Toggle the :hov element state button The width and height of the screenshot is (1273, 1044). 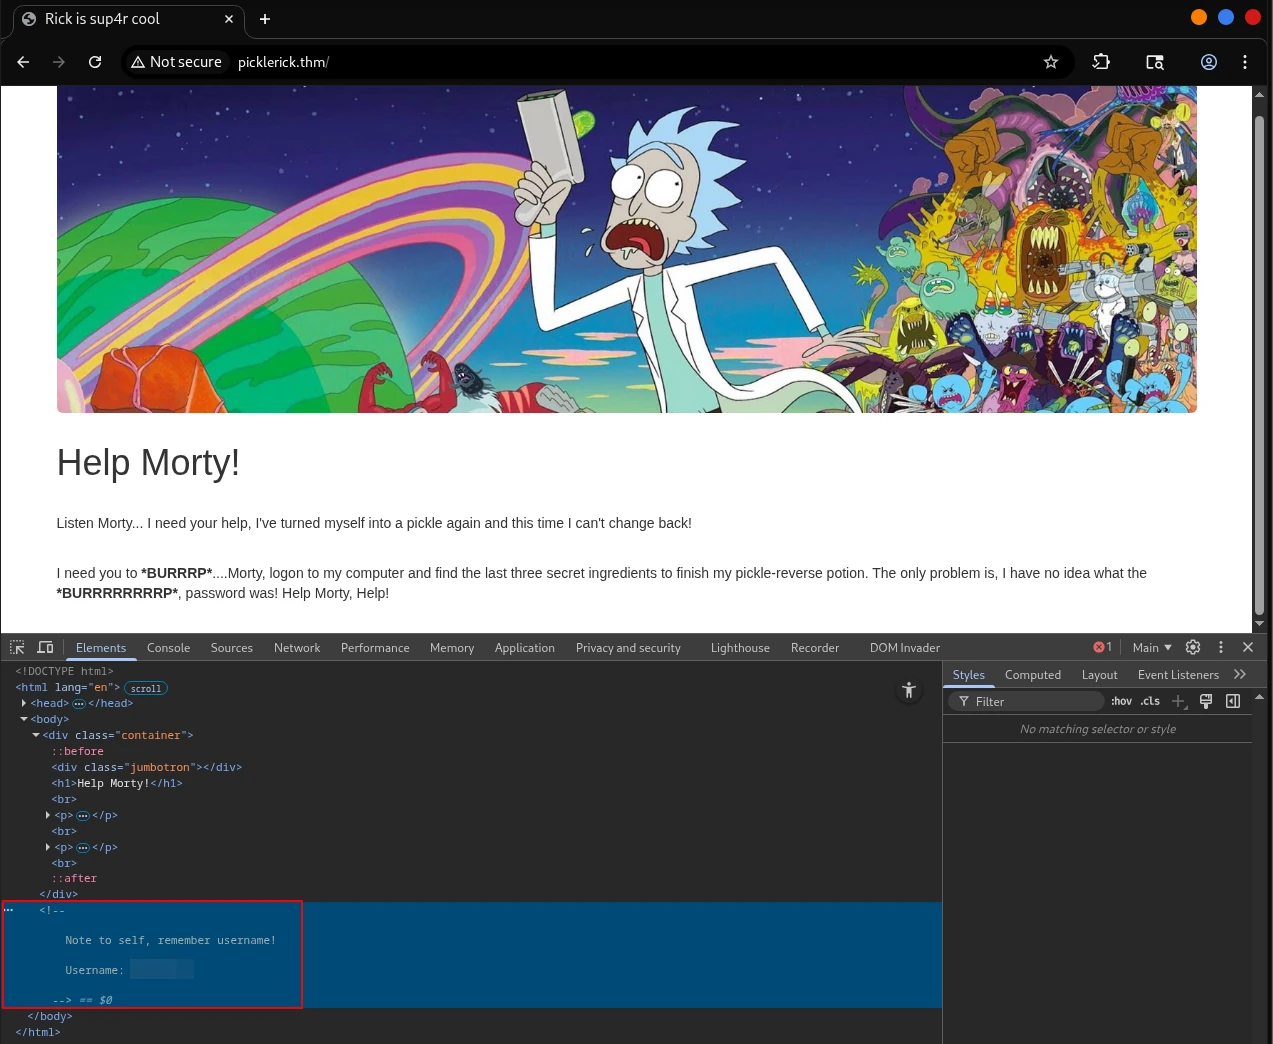pos(1121,701)
